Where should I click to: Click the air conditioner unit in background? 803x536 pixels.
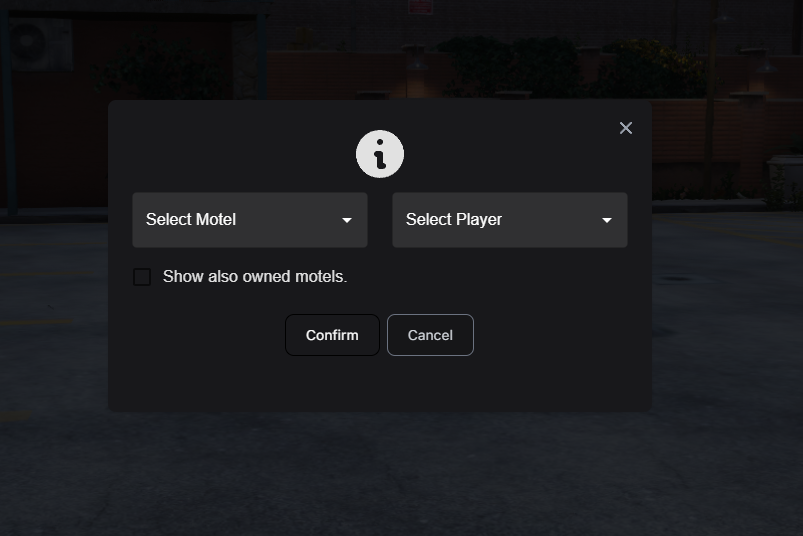tap(39, 43)
